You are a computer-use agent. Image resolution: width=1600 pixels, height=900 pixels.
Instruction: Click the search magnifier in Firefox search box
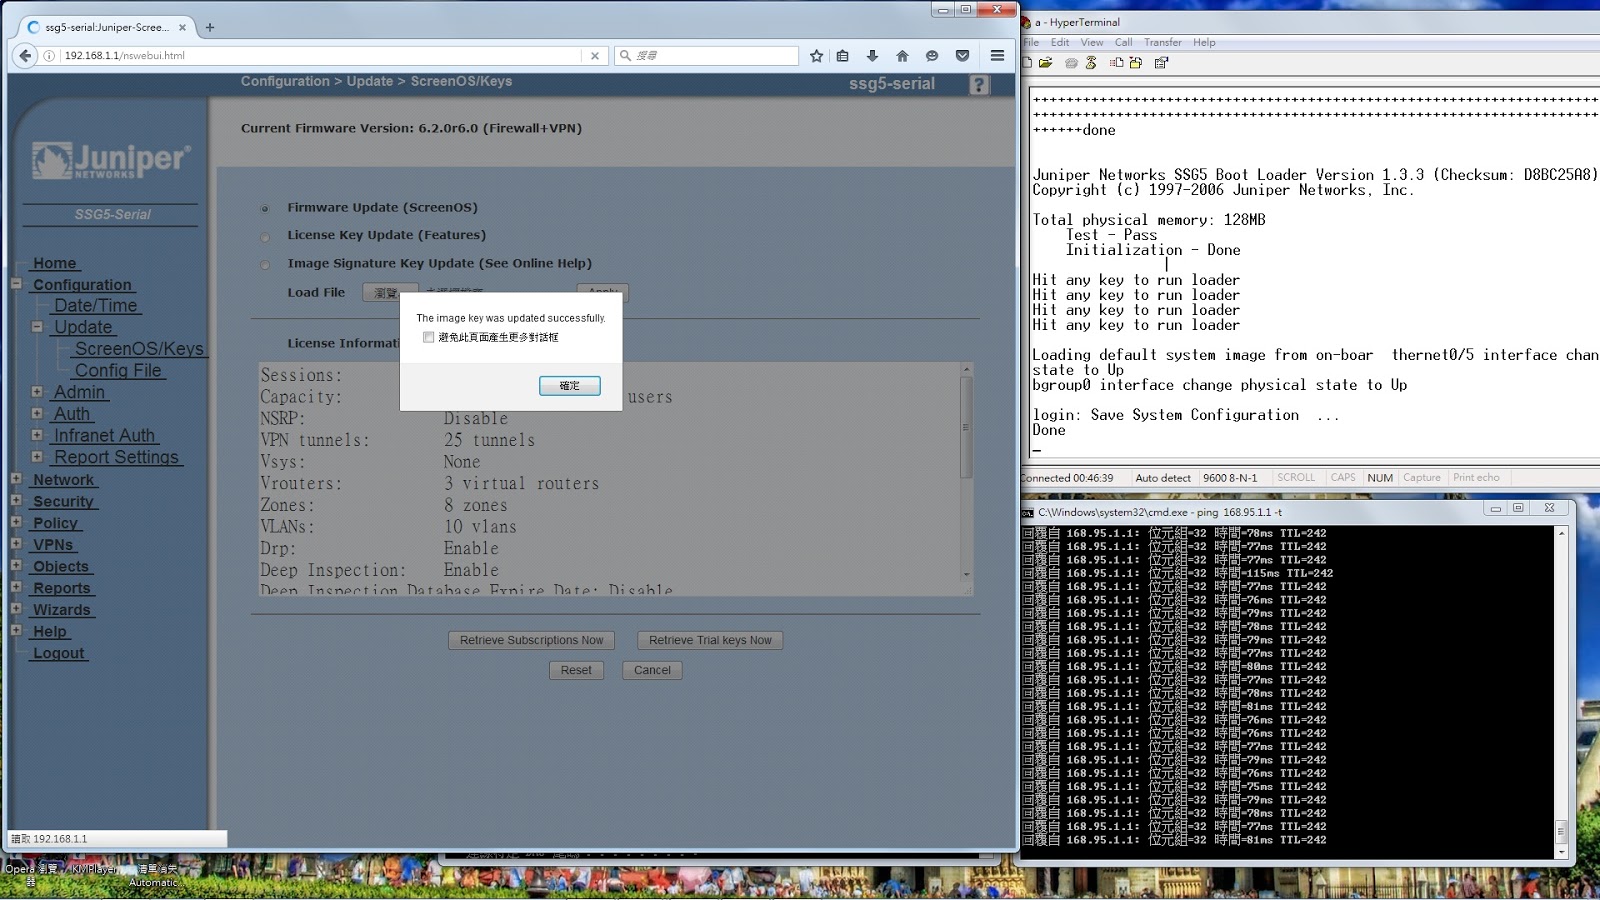[x=625, y=56]
